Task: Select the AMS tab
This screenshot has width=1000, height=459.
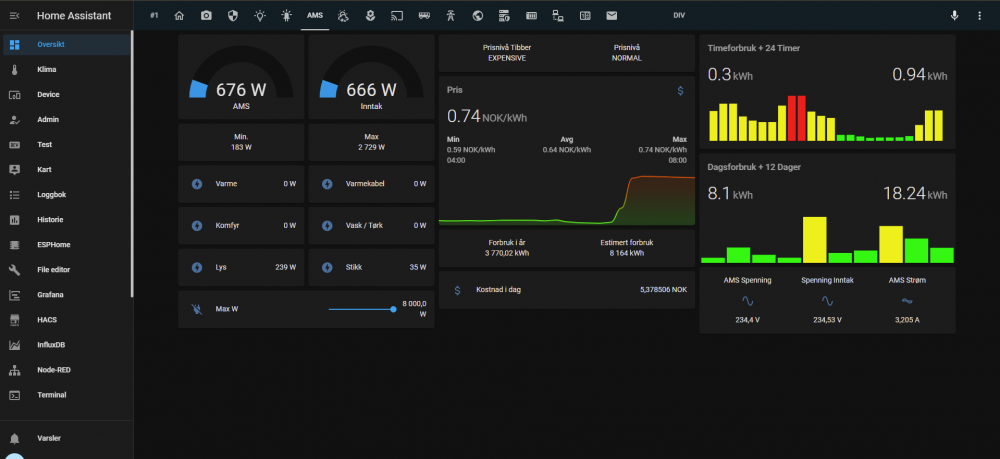Action: click(315, 16)
